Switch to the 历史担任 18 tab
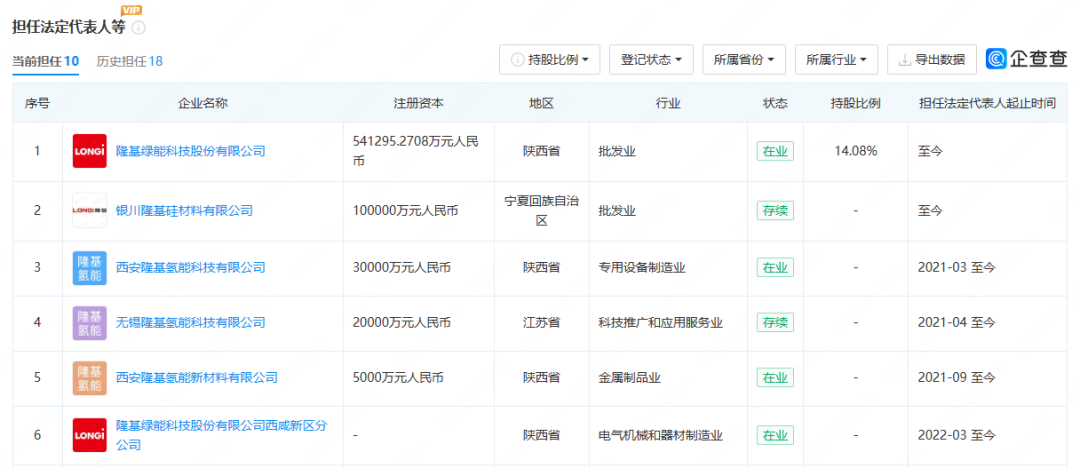This screenshot has height=468, width=1080. [x=129, y=61]
